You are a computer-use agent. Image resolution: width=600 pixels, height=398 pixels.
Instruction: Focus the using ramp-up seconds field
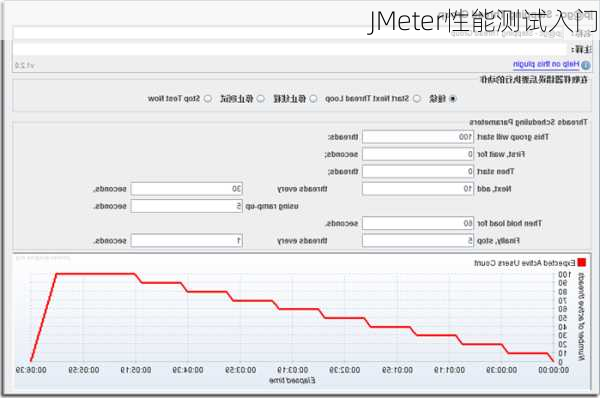[186, 206]
